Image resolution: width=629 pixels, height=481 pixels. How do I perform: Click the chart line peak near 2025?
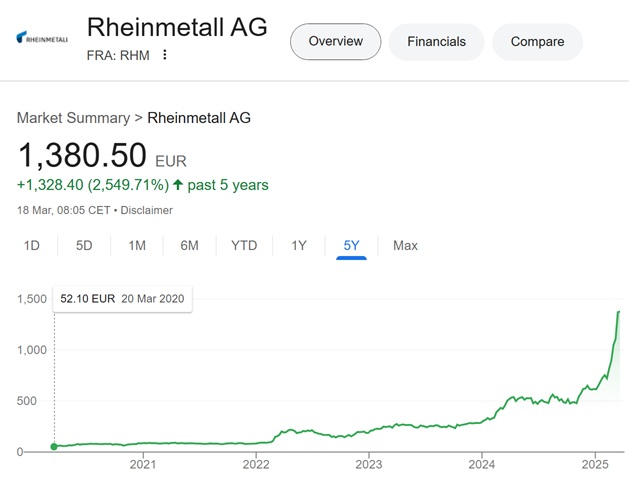point(619,312)
